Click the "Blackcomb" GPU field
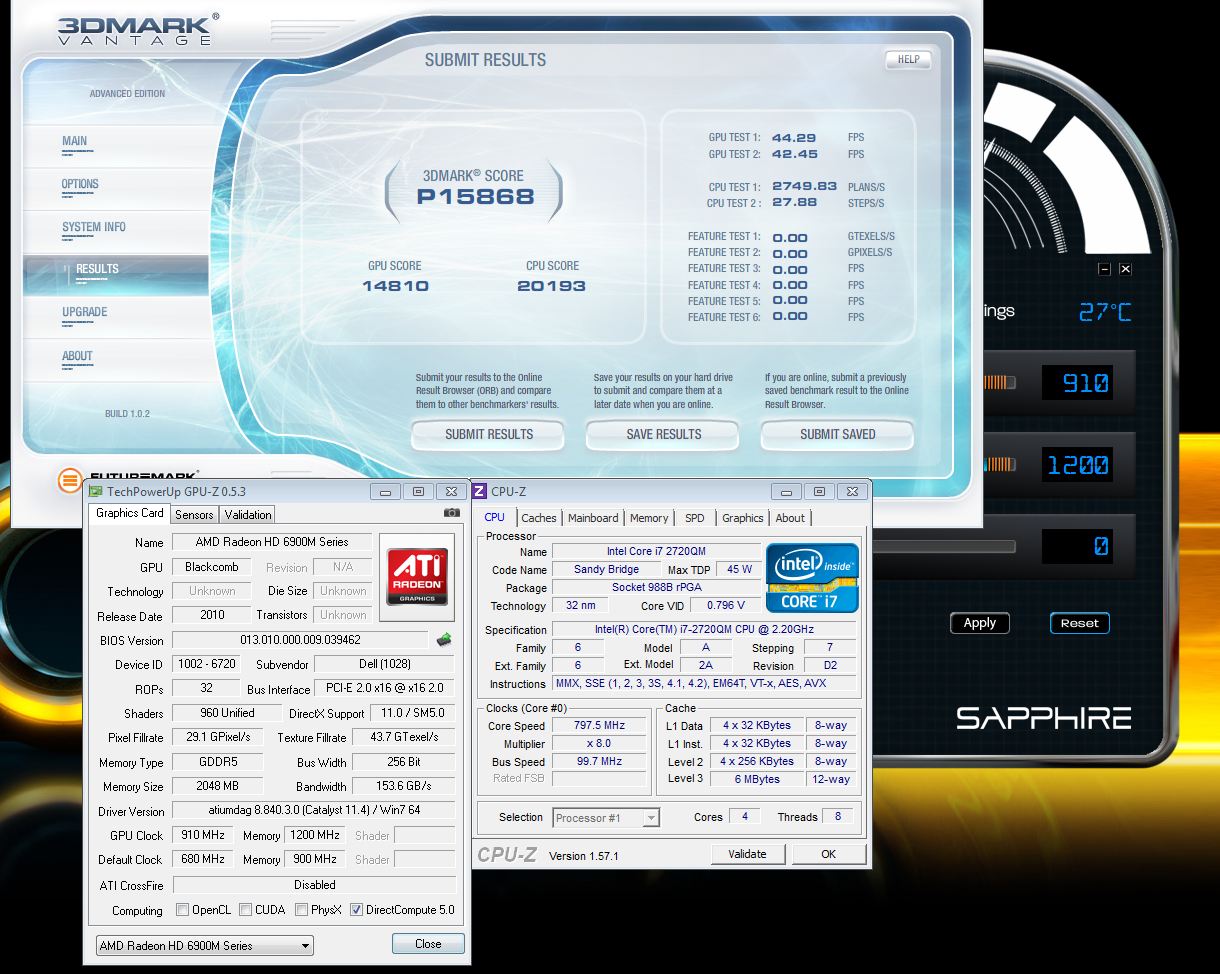1220x974 pixels. (211, 567)
